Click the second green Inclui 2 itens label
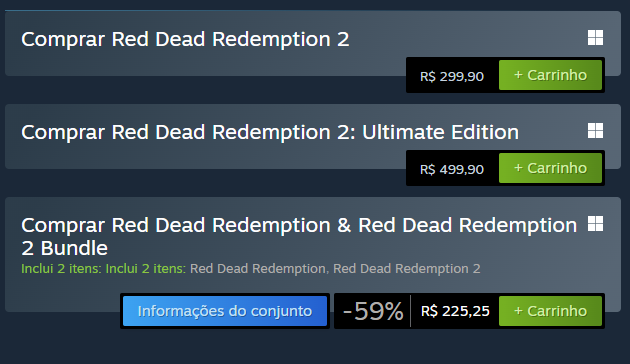Image resolution: width=630 pixels, height=364 pixels. tap(145, 268)
